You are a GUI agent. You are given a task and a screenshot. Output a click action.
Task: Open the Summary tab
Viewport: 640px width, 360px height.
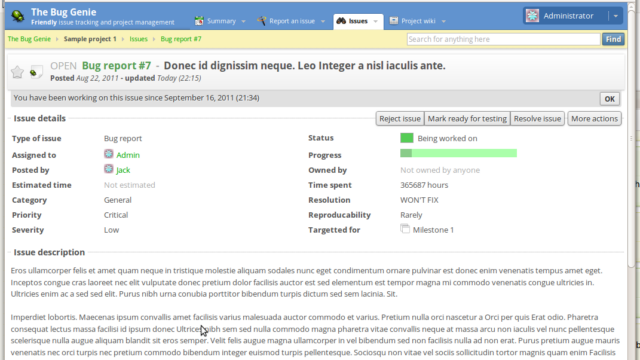pos(221,21)
